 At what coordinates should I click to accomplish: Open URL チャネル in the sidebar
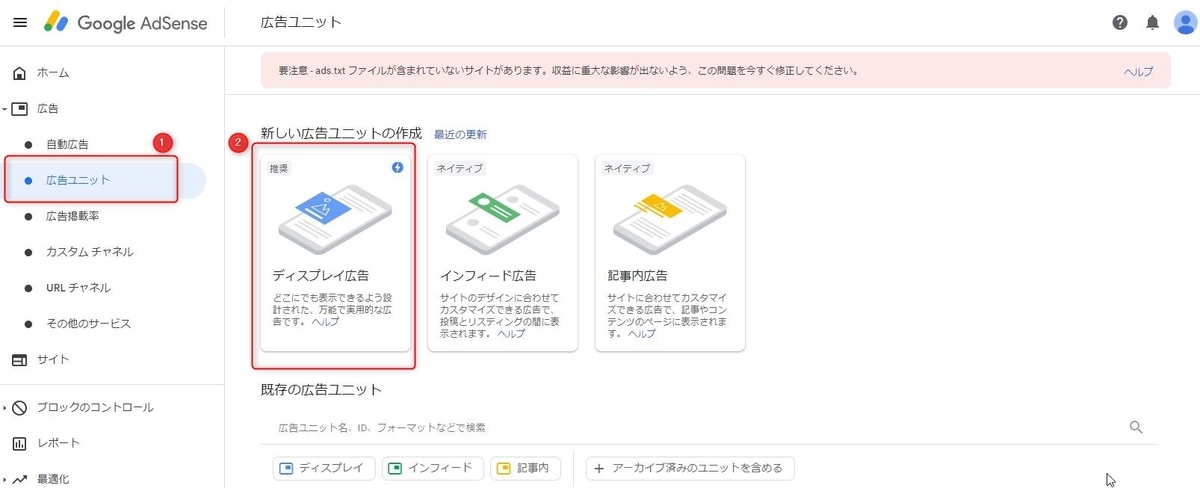(x=78, y=288)
